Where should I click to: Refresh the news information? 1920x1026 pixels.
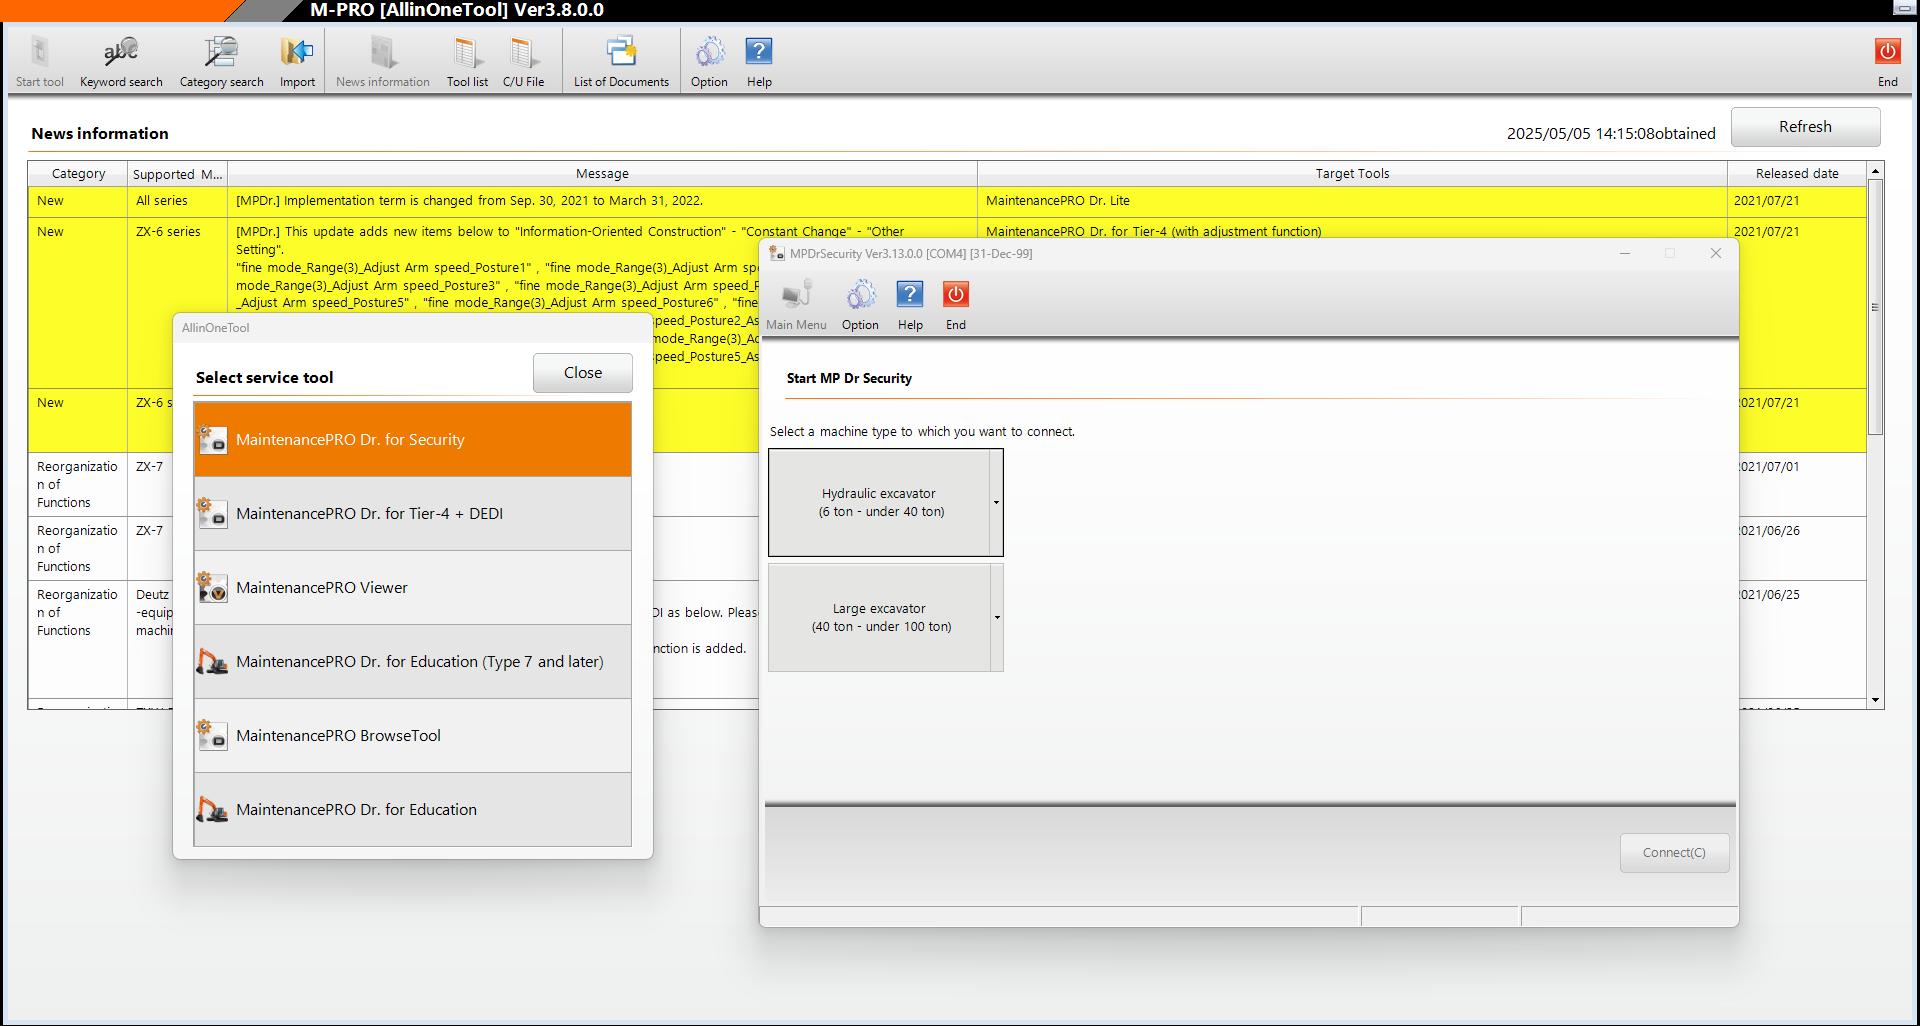pos(1805,127)
